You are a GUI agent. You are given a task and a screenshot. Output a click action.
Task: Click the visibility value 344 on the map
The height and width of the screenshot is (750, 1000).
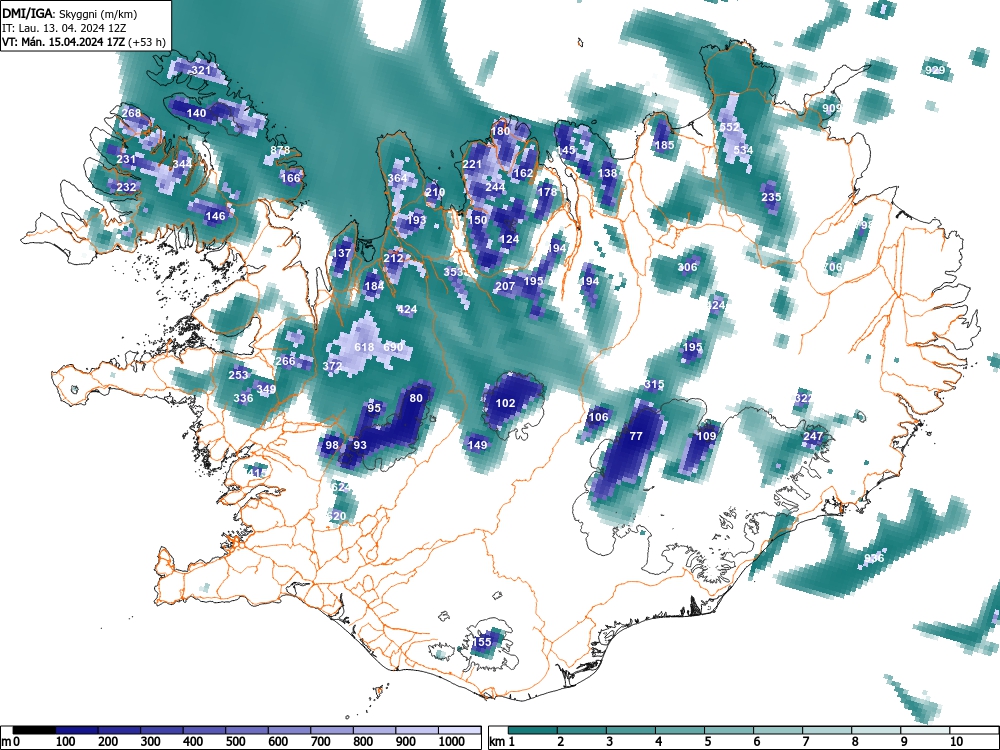[182, 164]
